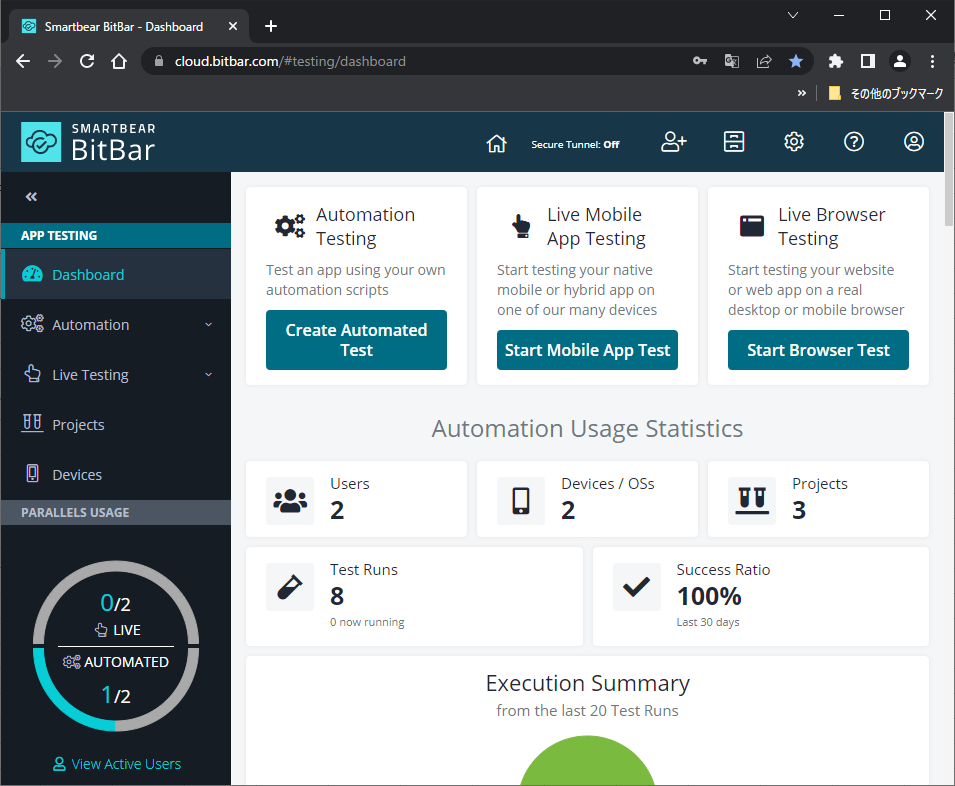This screenshot has height=786, width=955.
Task: Toggle the browser side panel icon
Action: click(867, 61)
